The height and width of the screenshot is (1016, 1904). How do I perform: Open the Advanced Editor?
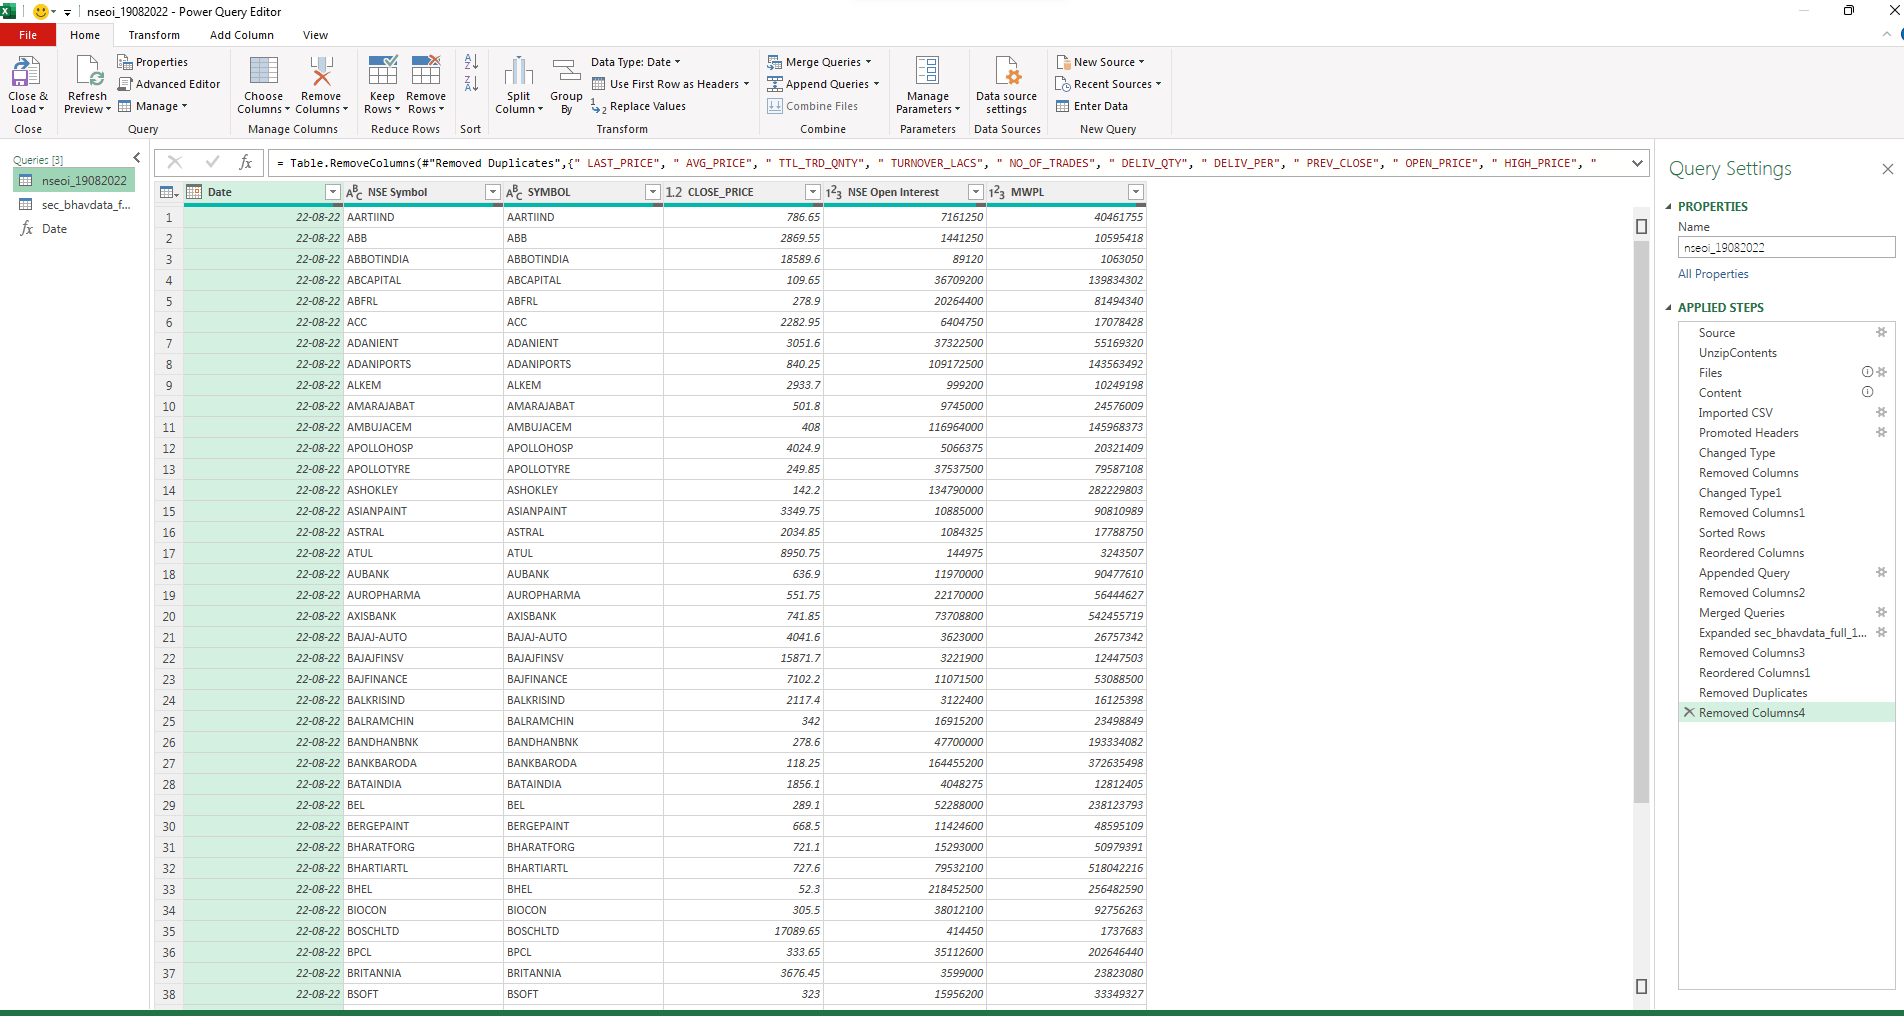[169, 84]
